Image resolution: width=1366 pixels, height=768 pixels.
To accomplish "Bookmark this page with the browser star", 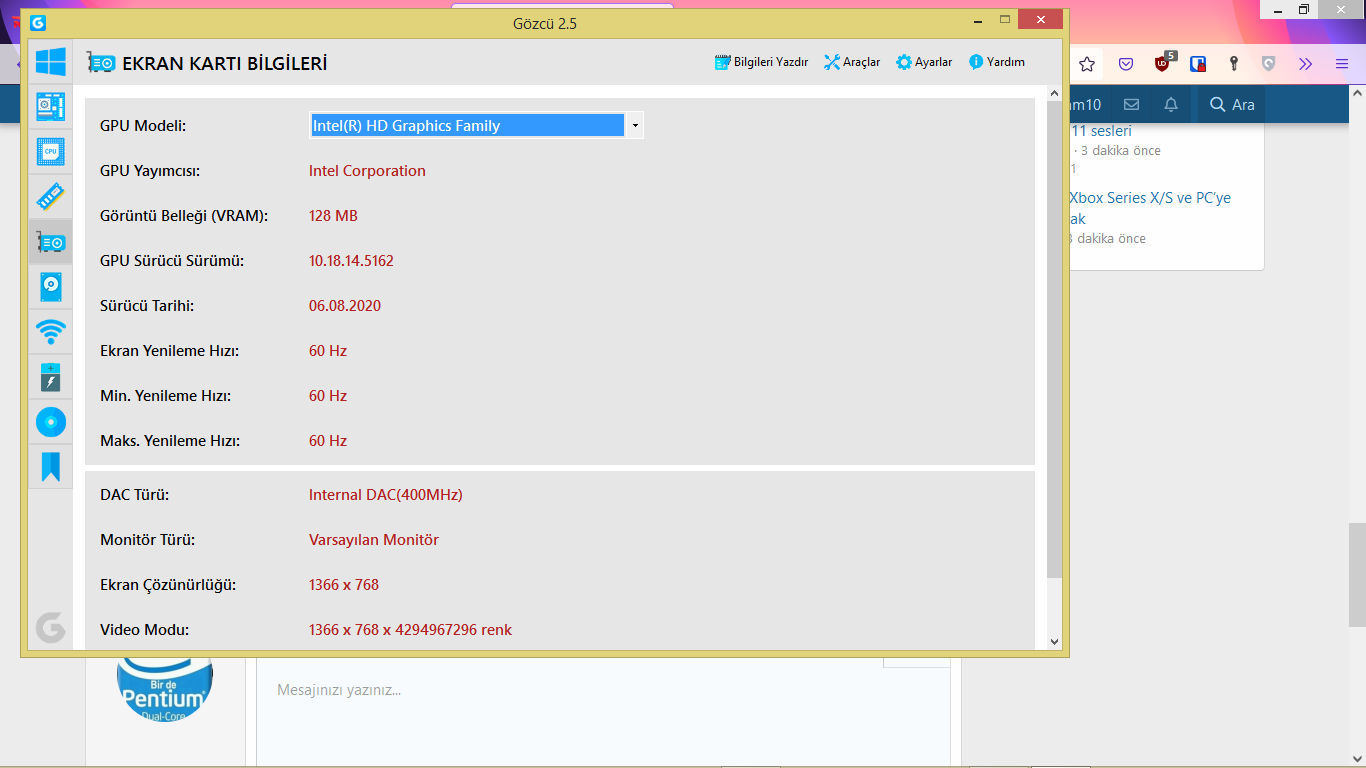I will point(1087,64).
